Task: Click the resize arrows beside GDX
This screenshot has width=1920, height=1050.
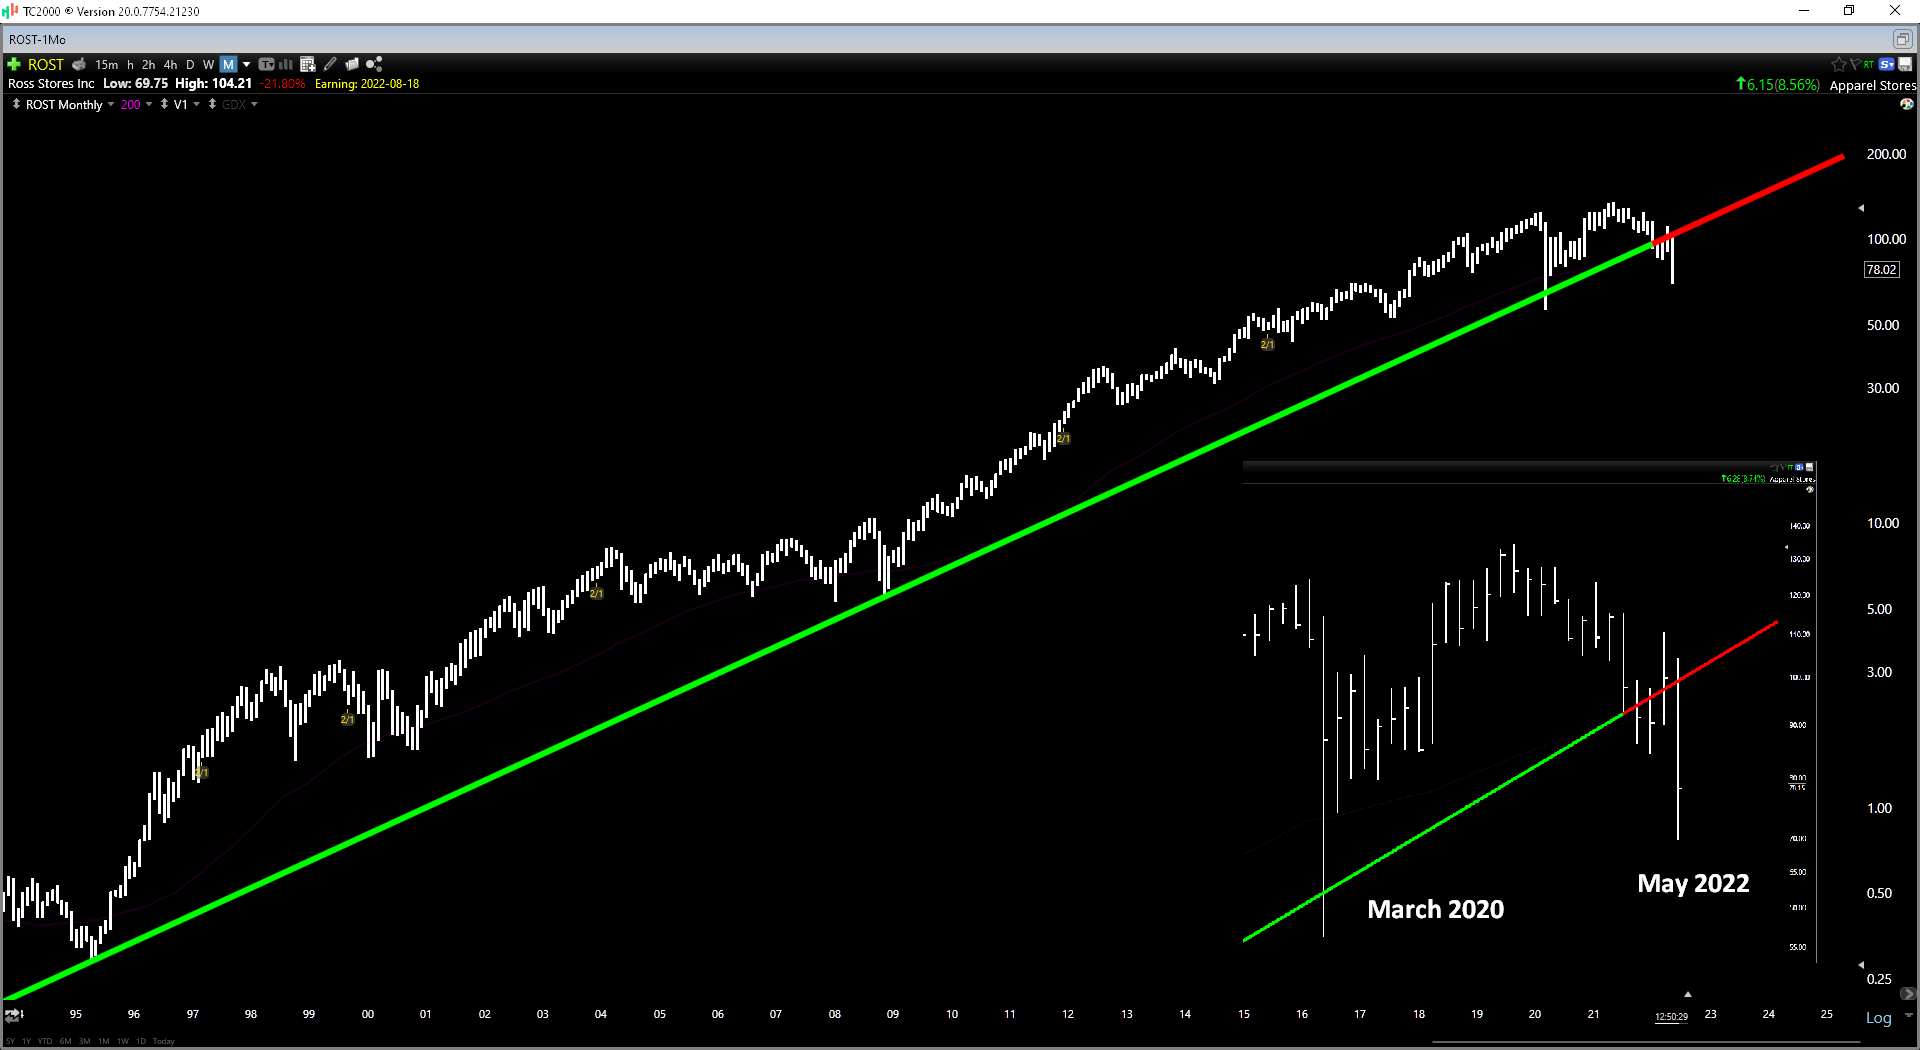Action: tap(212, 104)
